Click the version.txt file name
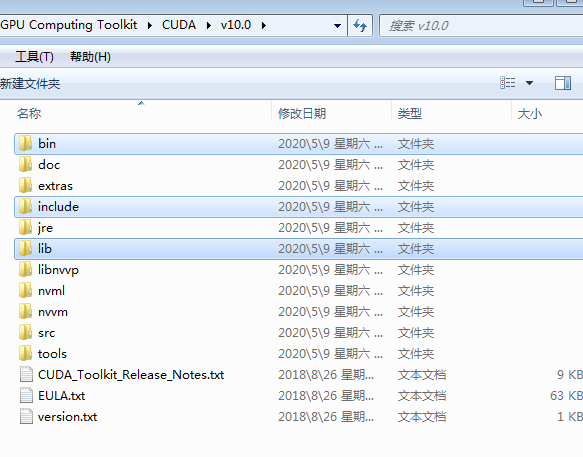583x457 pixels. tap(67, 416)
